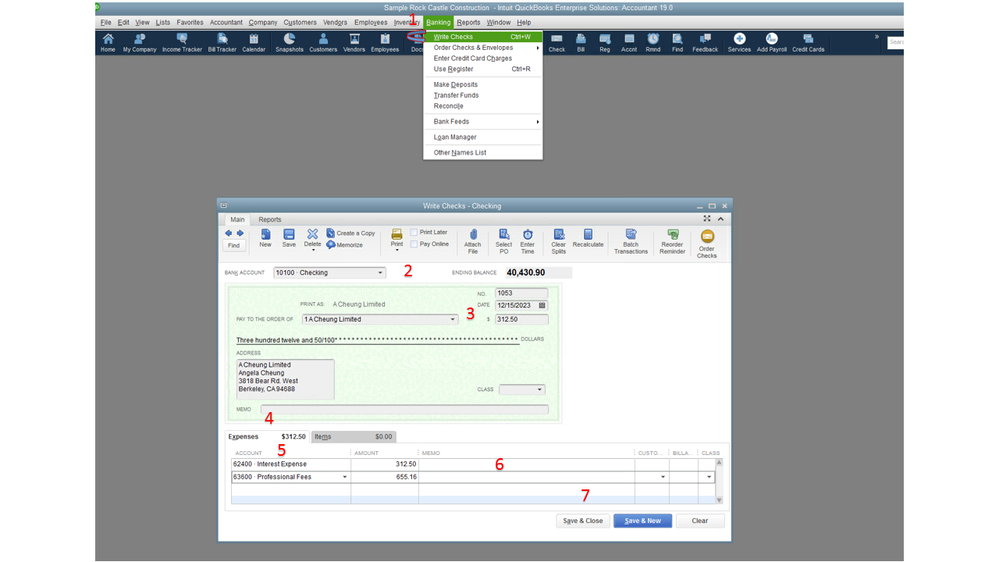Open the Vendors center icon

354,43
